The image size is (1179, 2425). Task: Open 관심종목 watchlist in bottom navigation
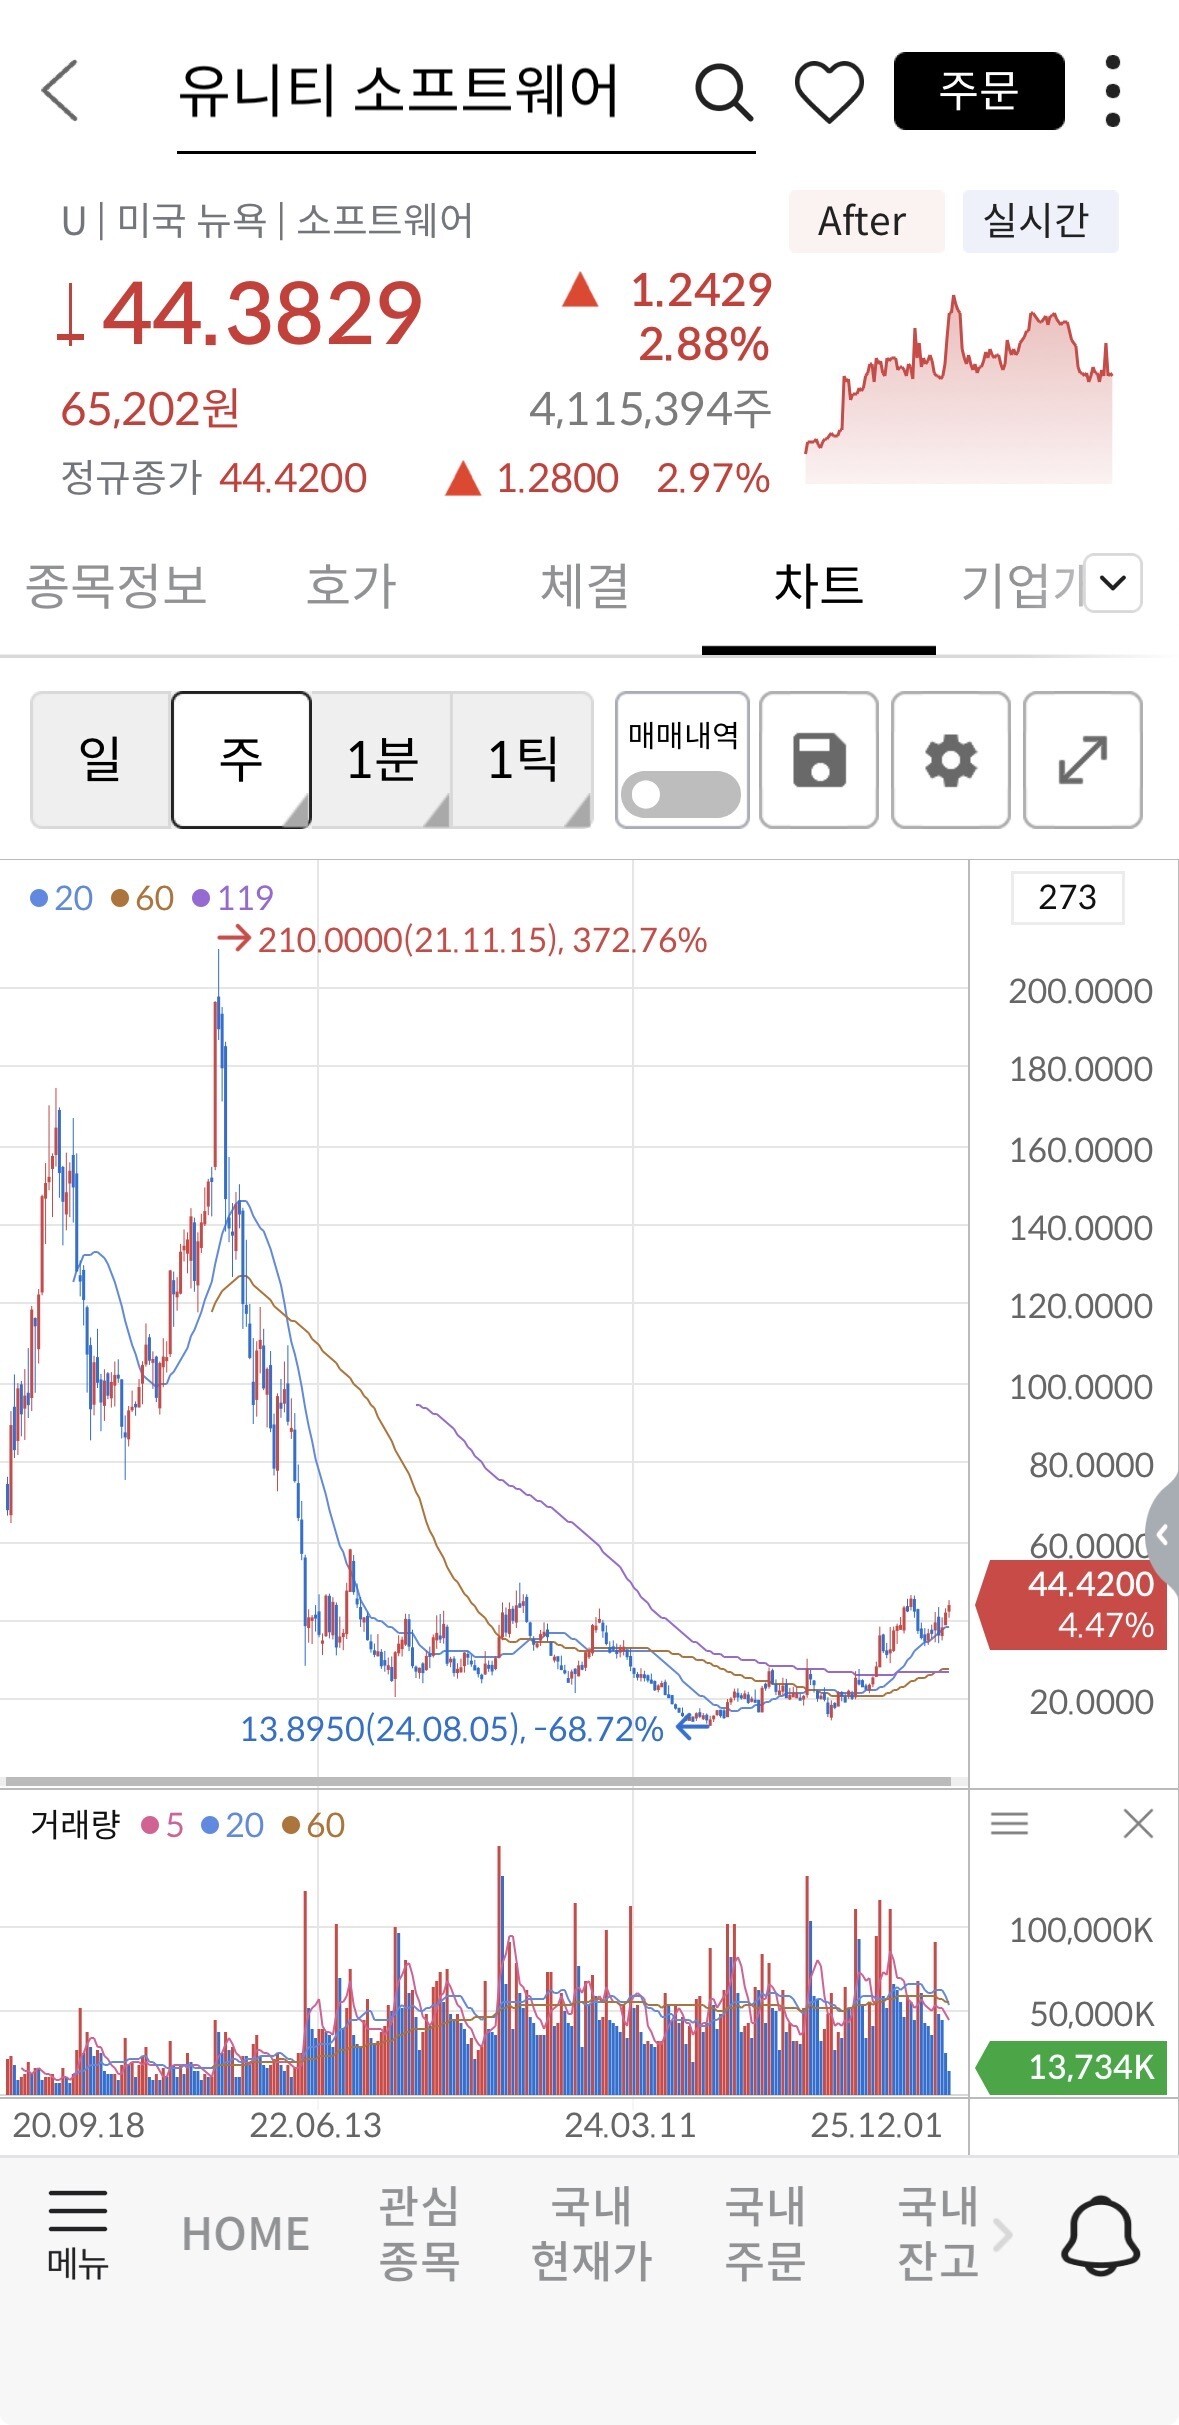click(419, 2234)
